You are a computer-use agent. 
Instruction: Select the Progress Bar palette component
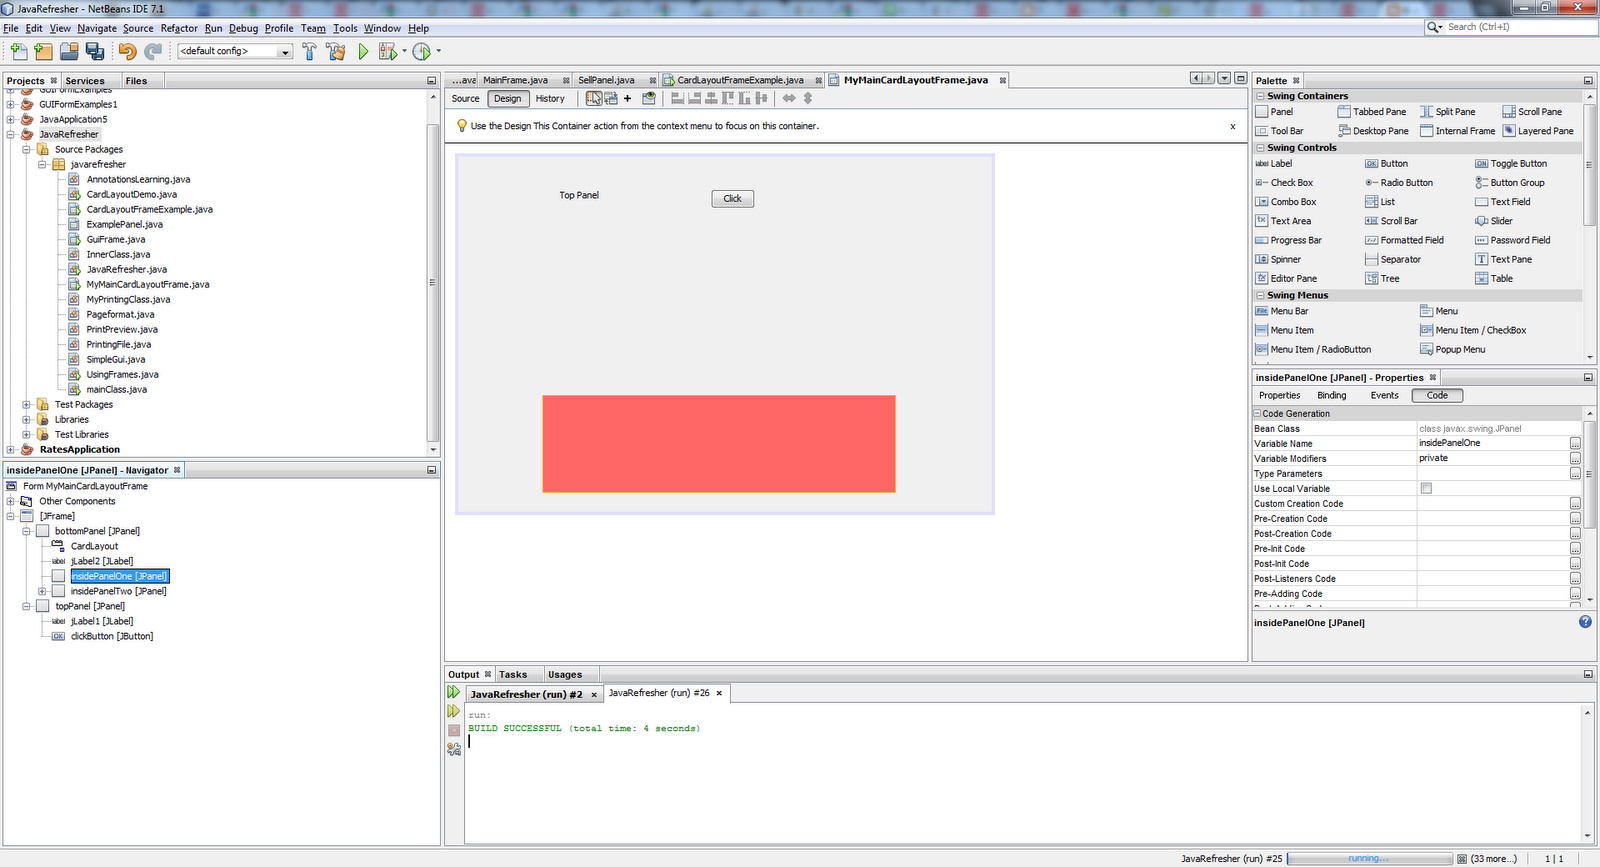click(x=1289, y=241)
